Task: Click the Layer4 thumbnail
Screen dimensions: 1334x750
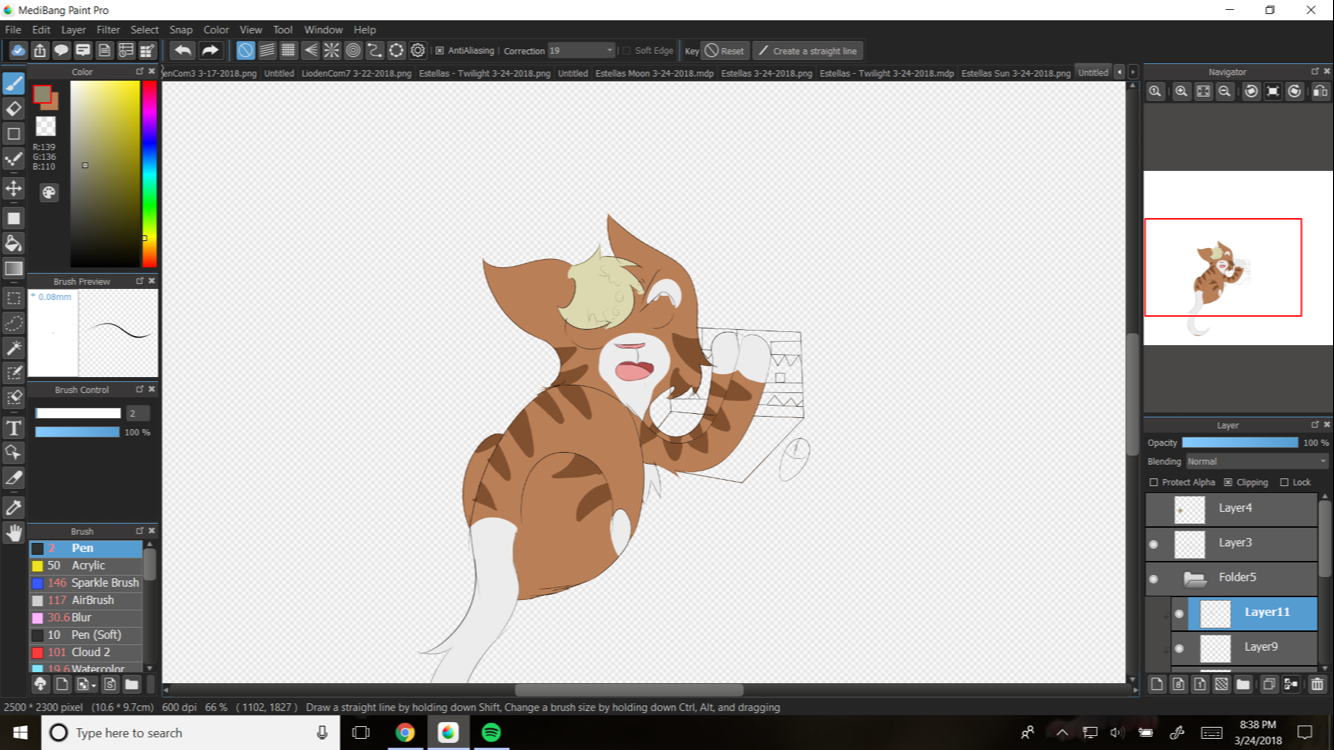Action: [1190, 510]
